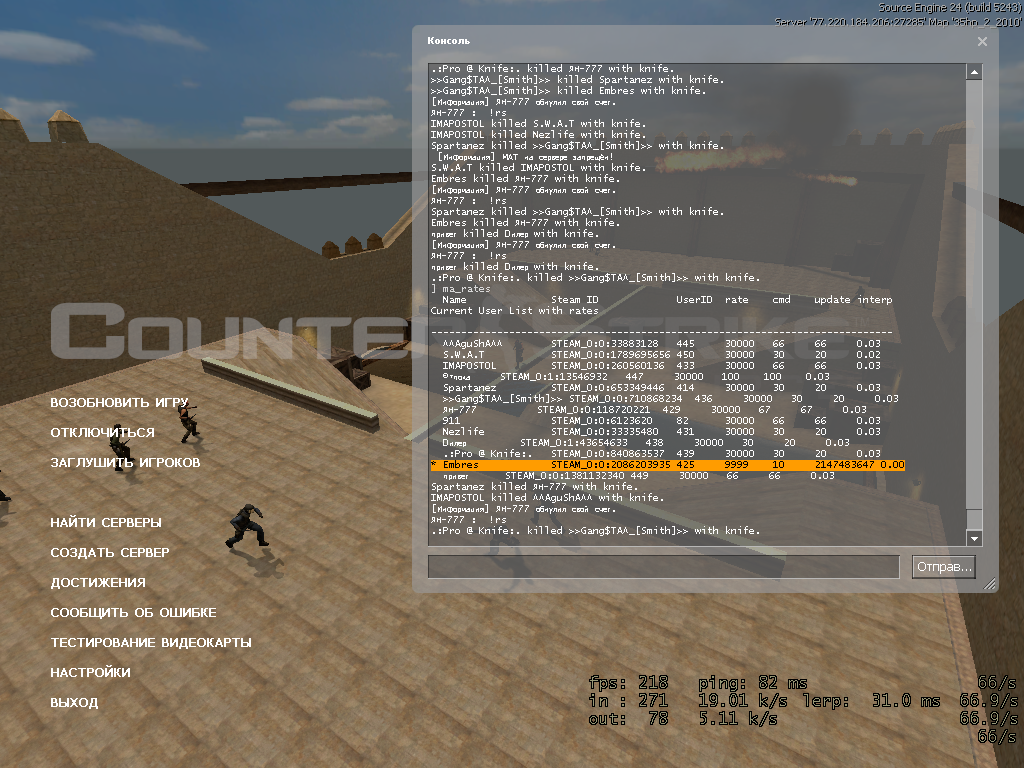Click ВОЗОБНОВИТЬ ИГРУ to resume game
This screenshot has width=1024, height=768.
pos(120,402)
